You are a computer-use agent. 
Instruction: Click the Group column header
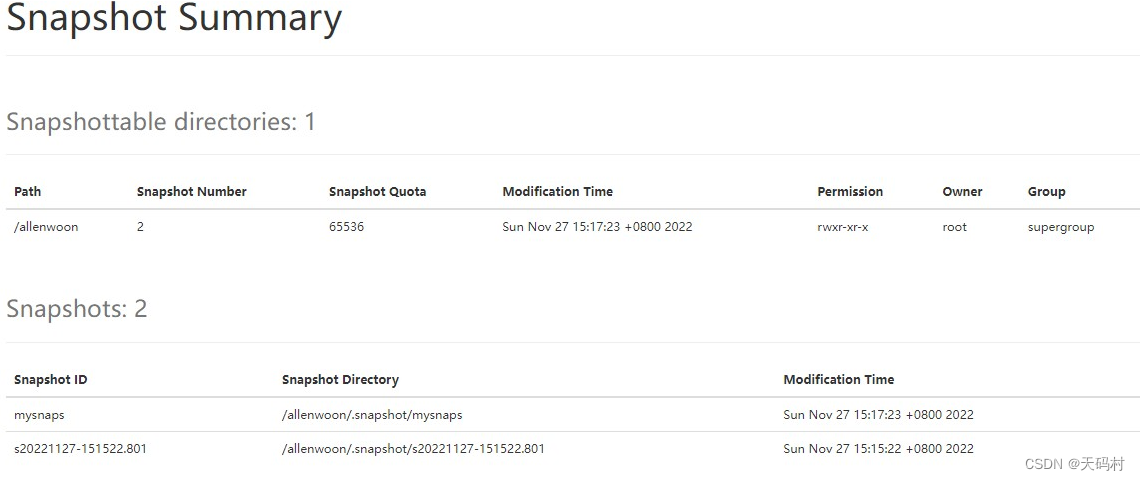pos(1046,191)
